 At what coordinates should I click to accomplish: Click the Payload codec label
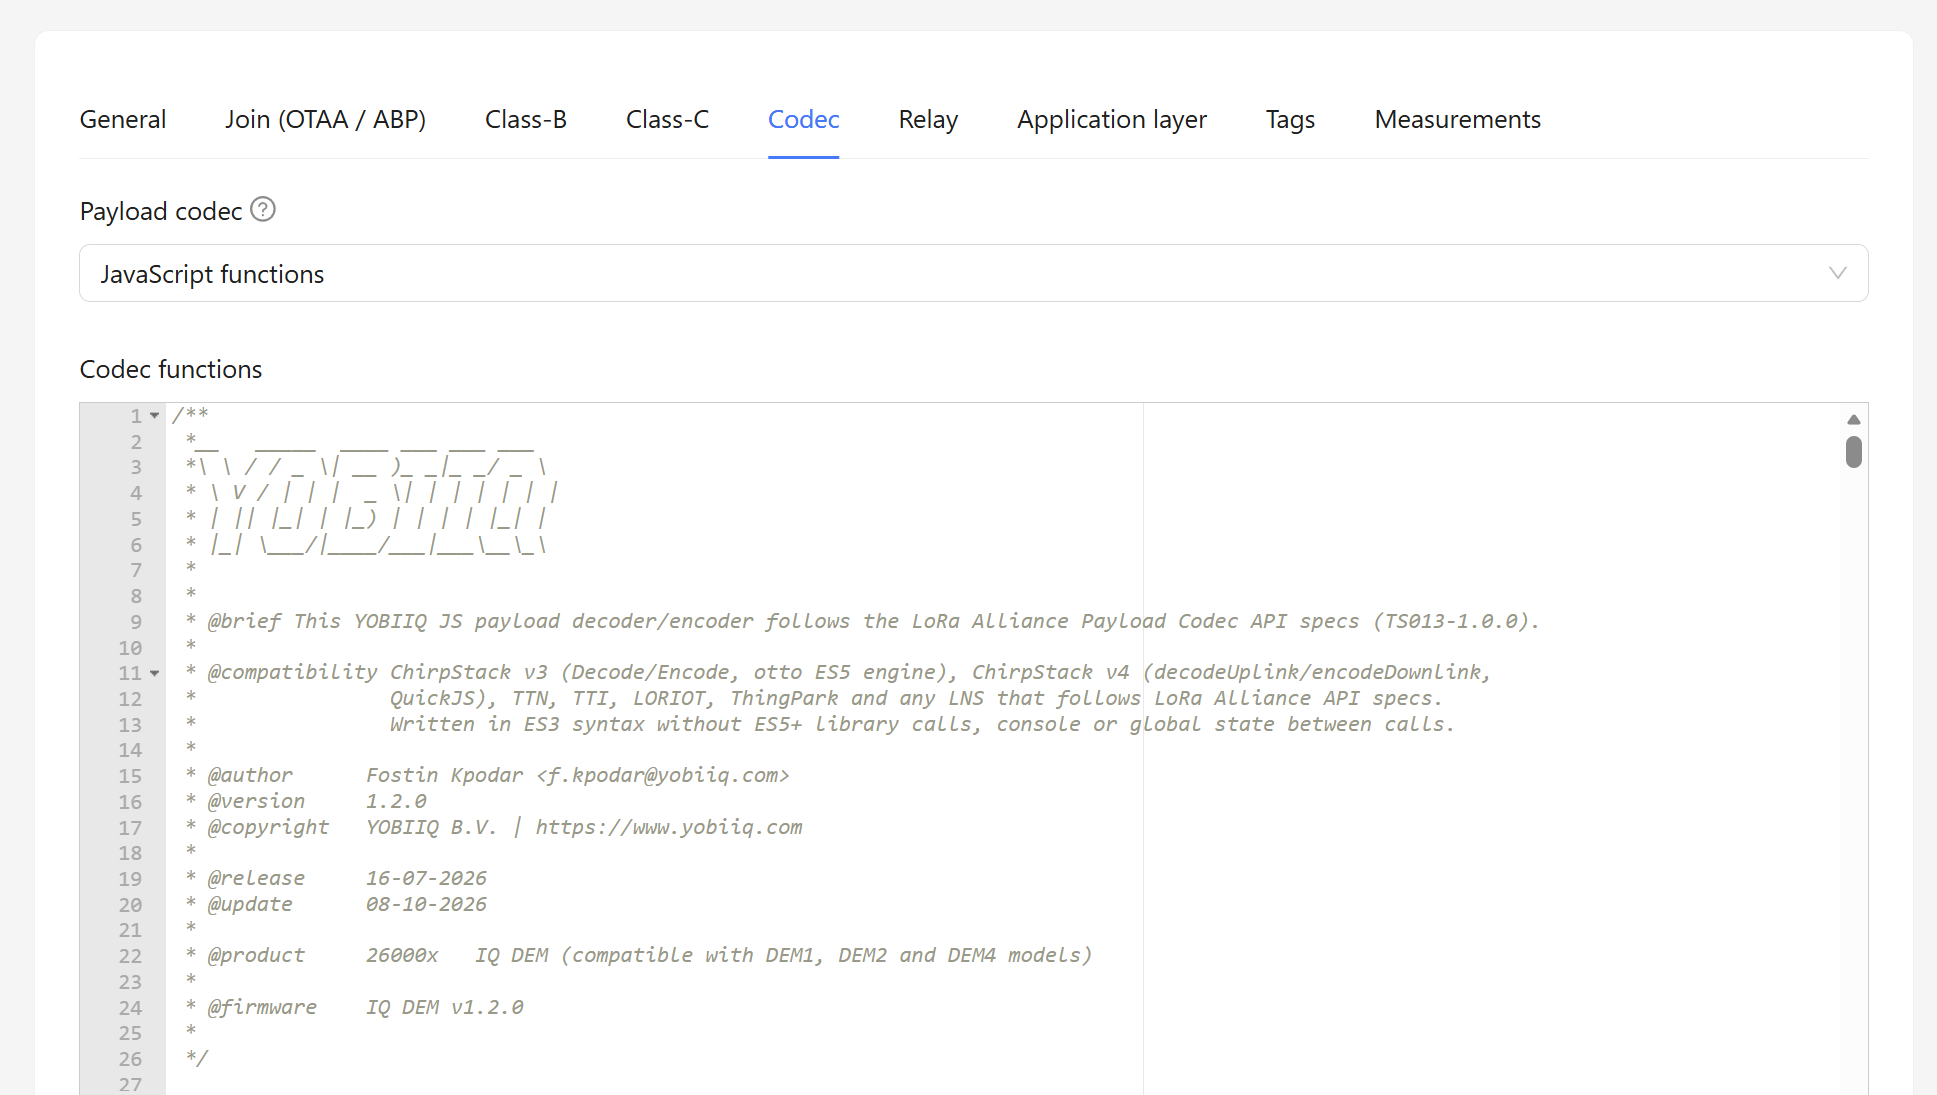[161, 211]
